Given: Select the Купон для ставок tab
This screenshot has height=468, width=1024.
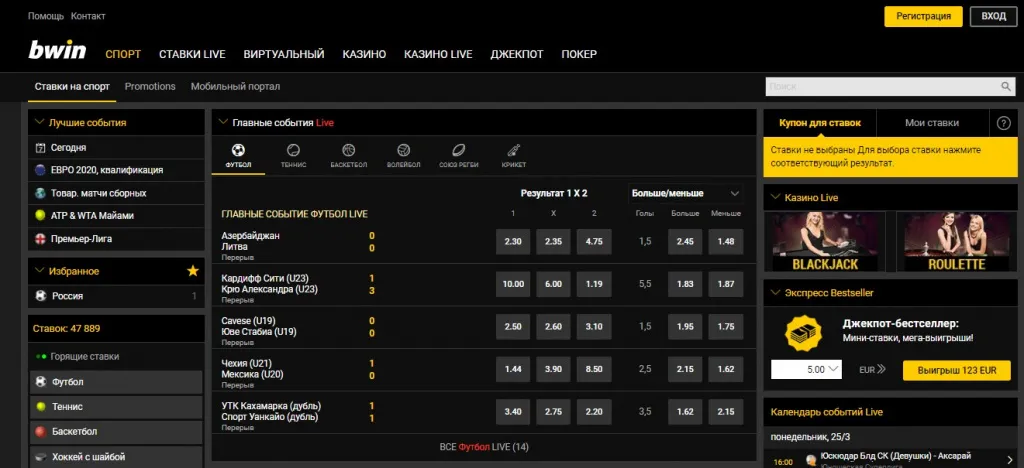Looking at the screenshot, I should [820, 123].
